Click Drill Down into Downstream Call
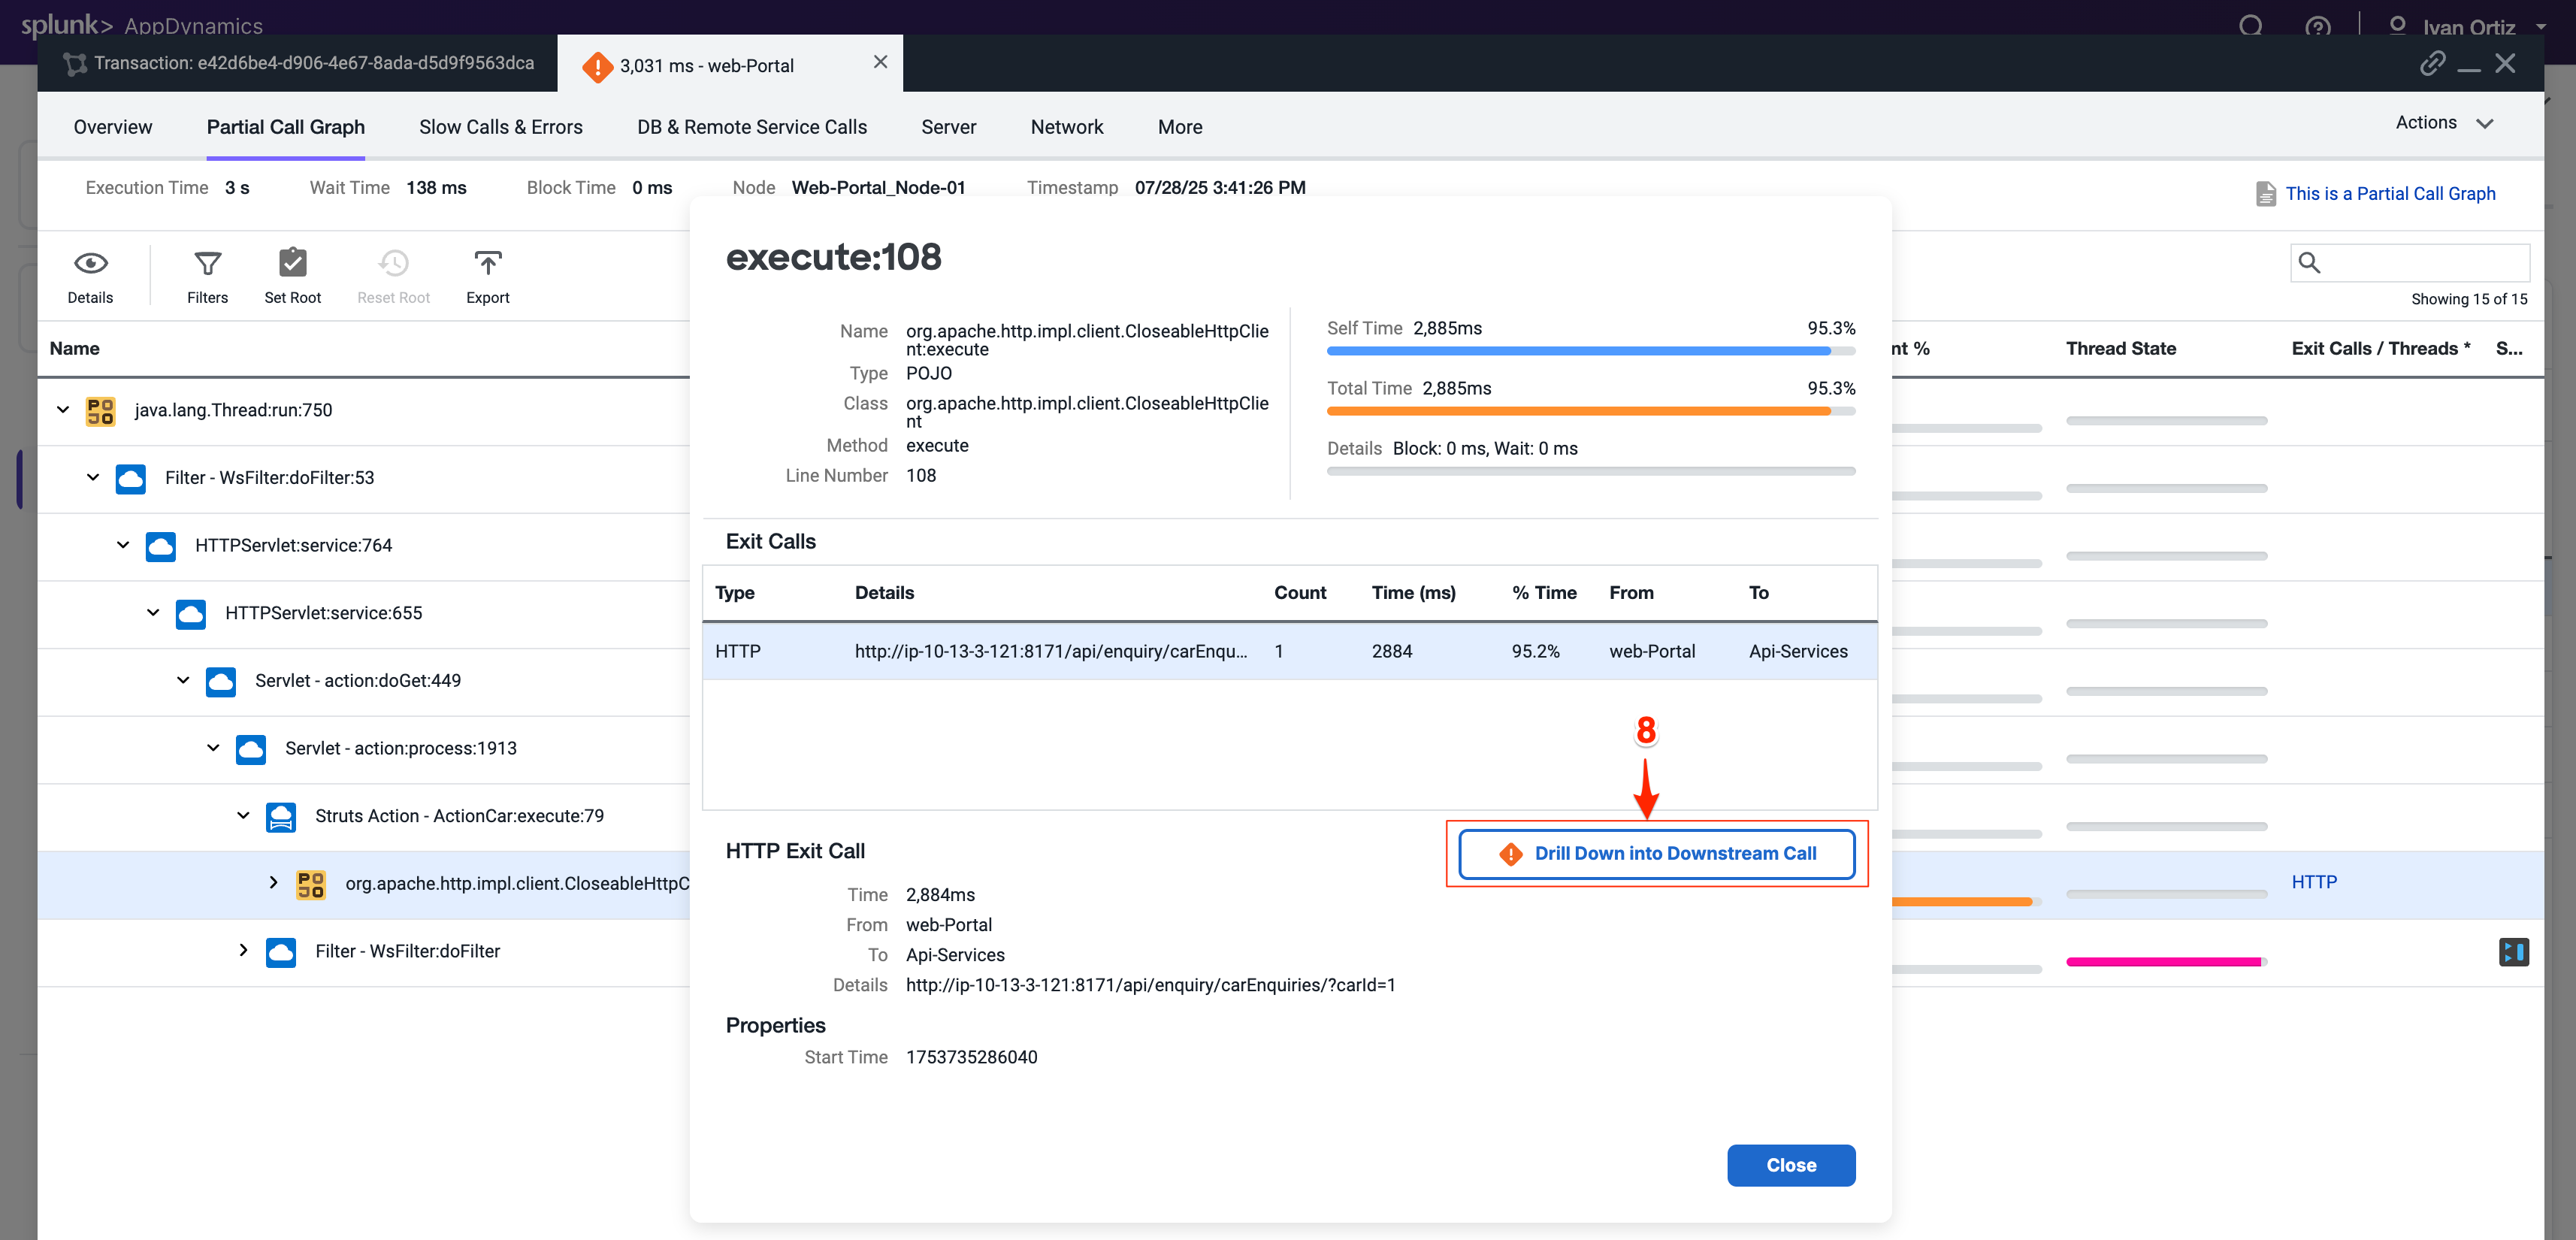2576x1240 pixels. (x=1656, y=853)
